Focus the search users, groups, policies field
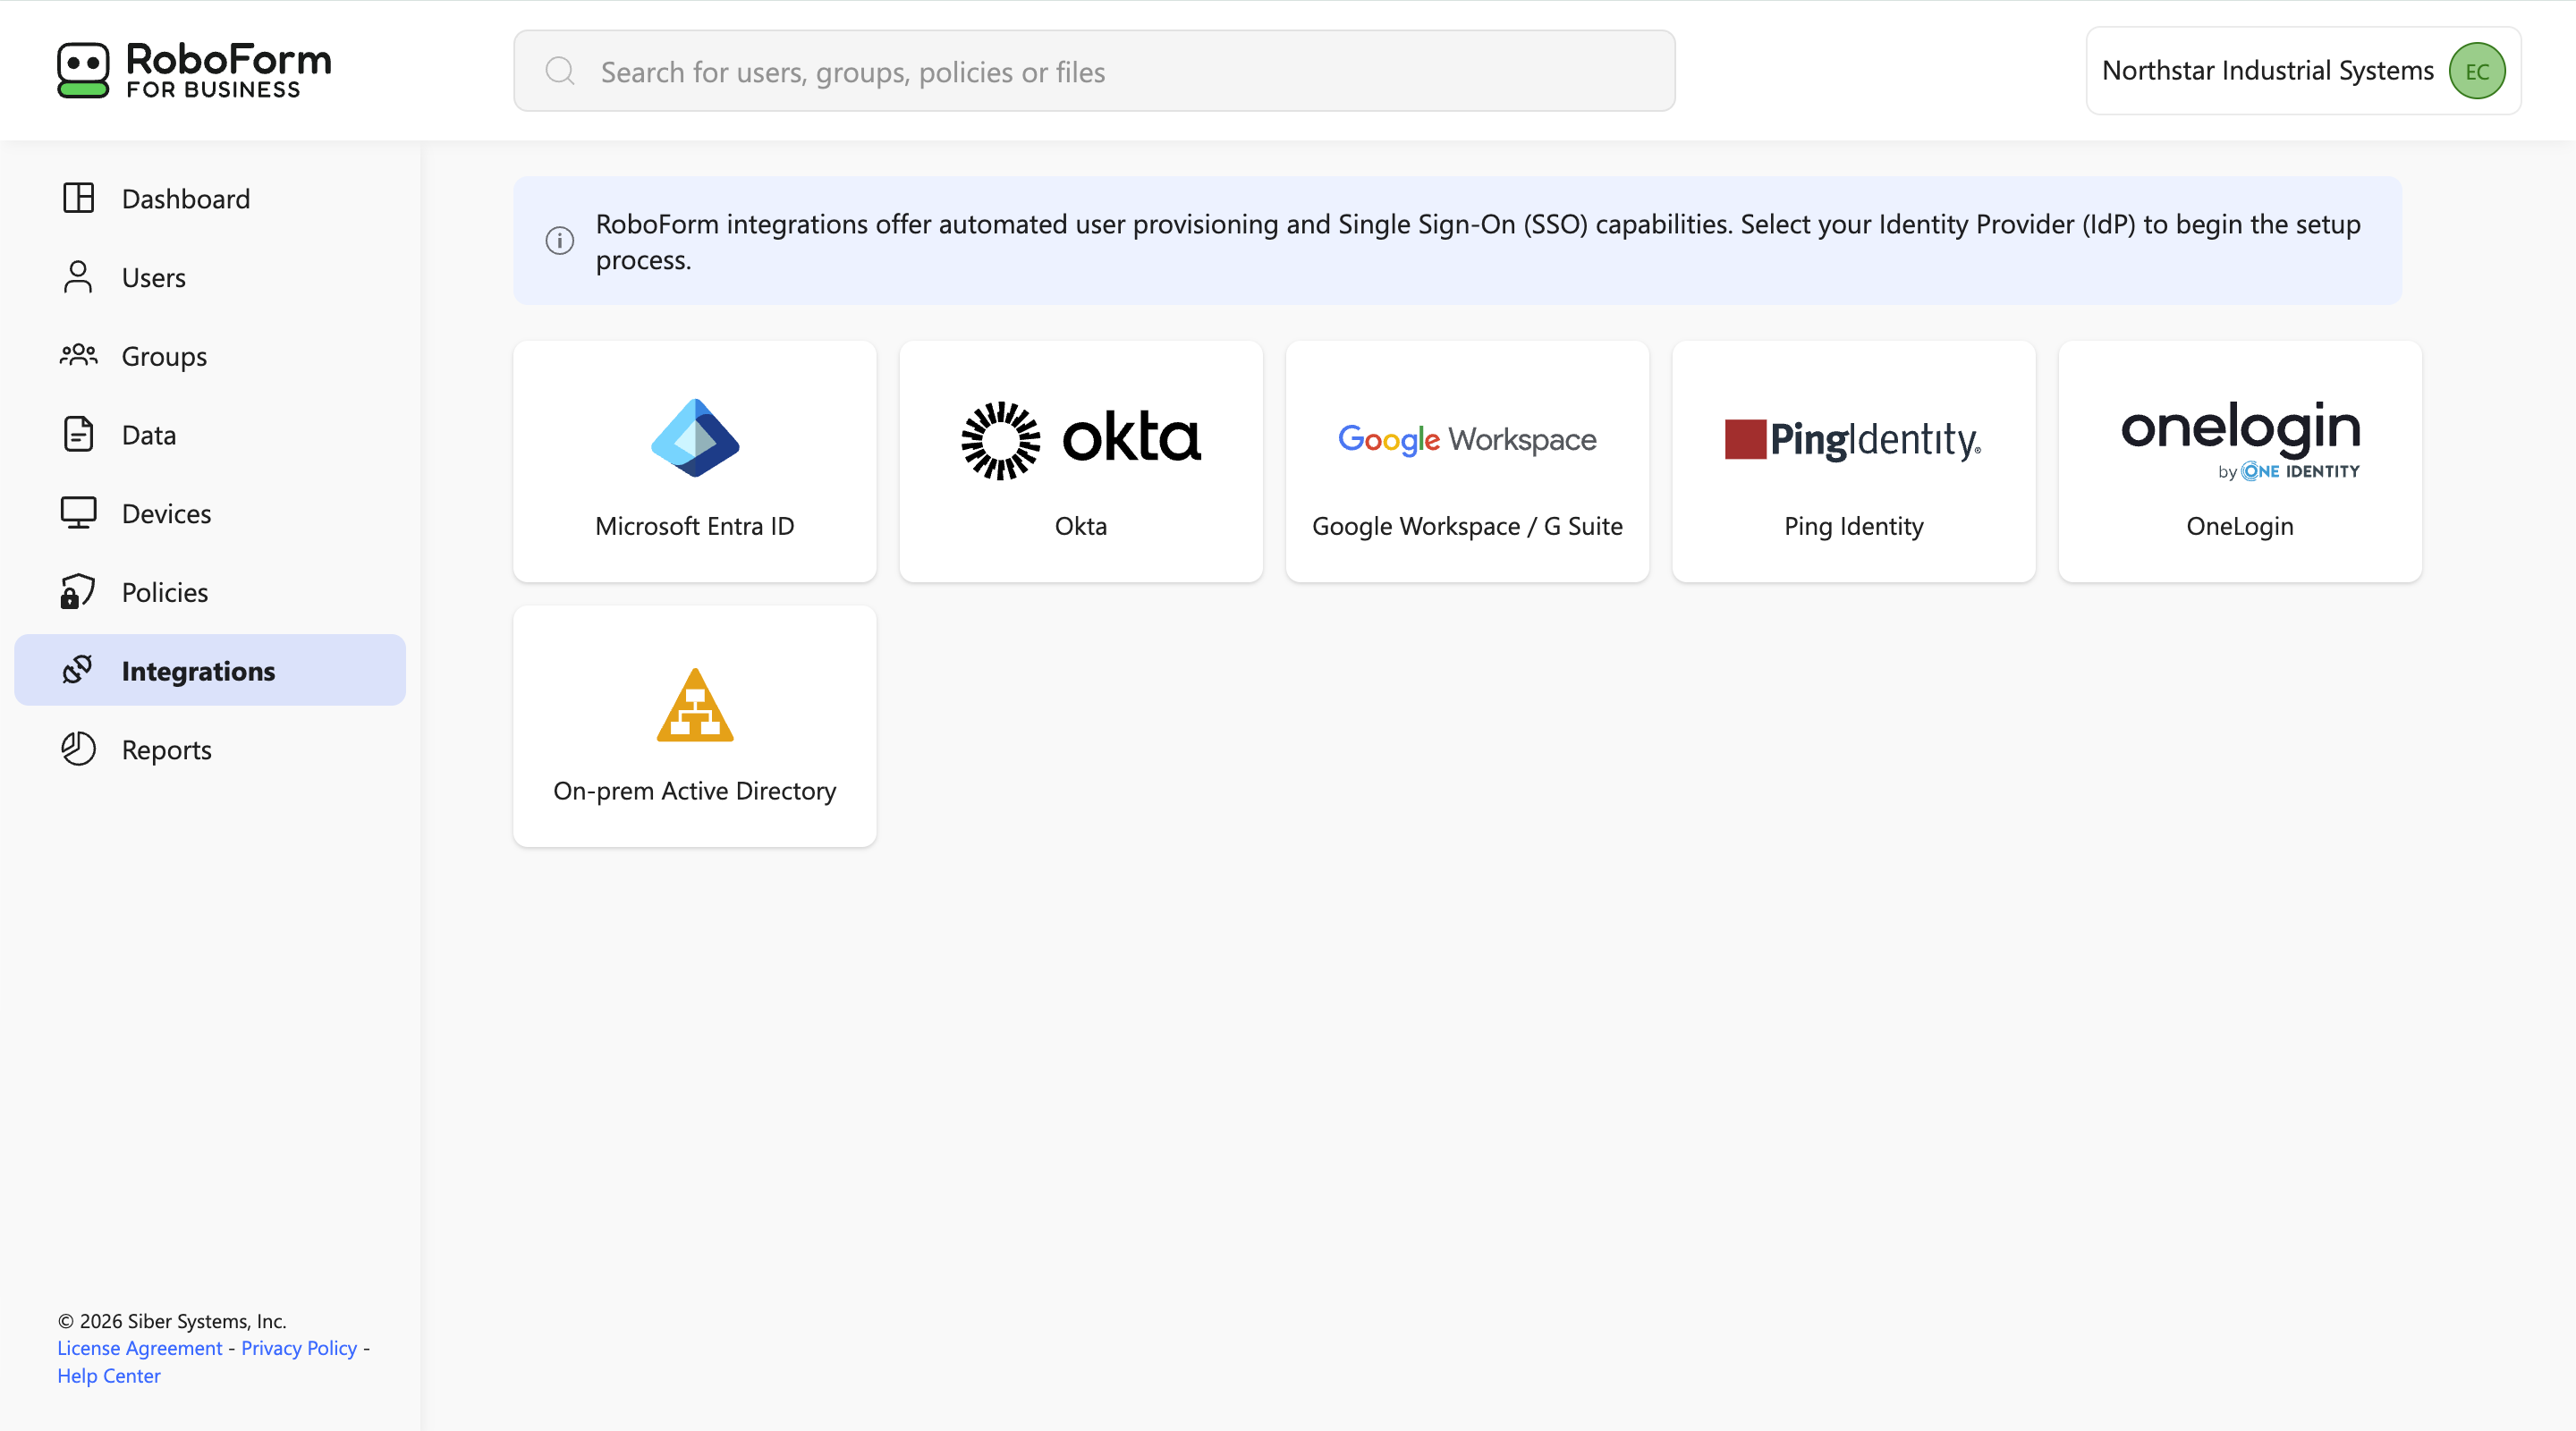Viewport: 2576px width, 1431px height. (x=1094, y=71)
